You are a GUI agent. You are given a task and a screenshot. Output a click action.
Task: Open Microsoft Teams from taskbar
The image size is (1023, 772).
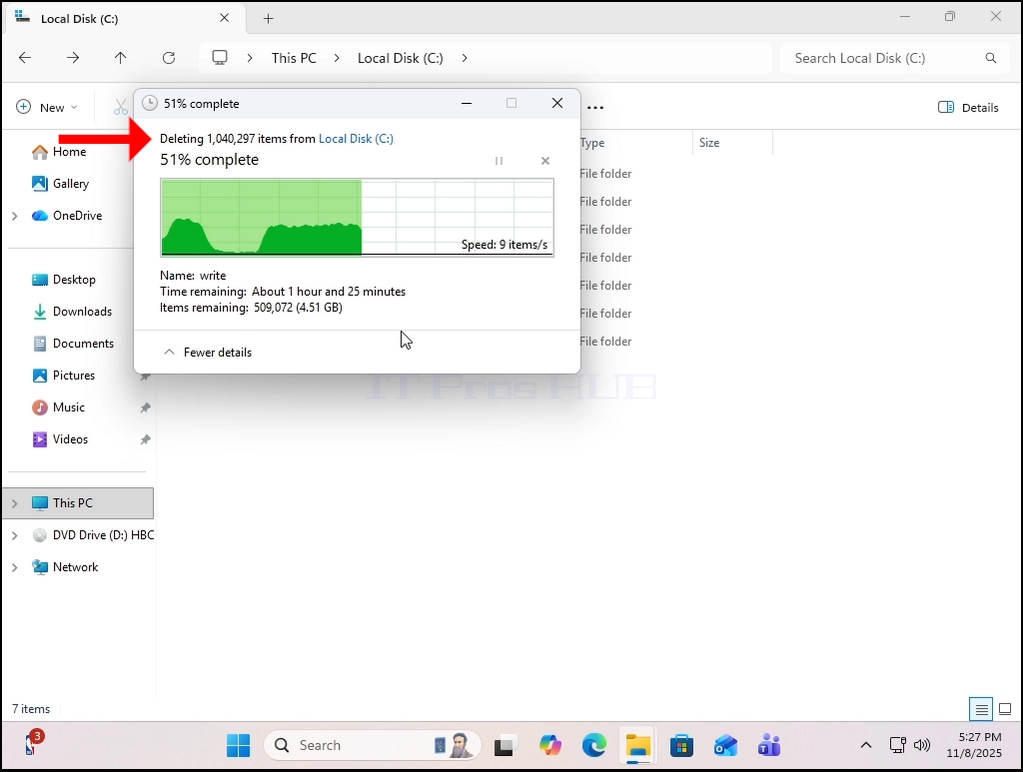[769, 745]
